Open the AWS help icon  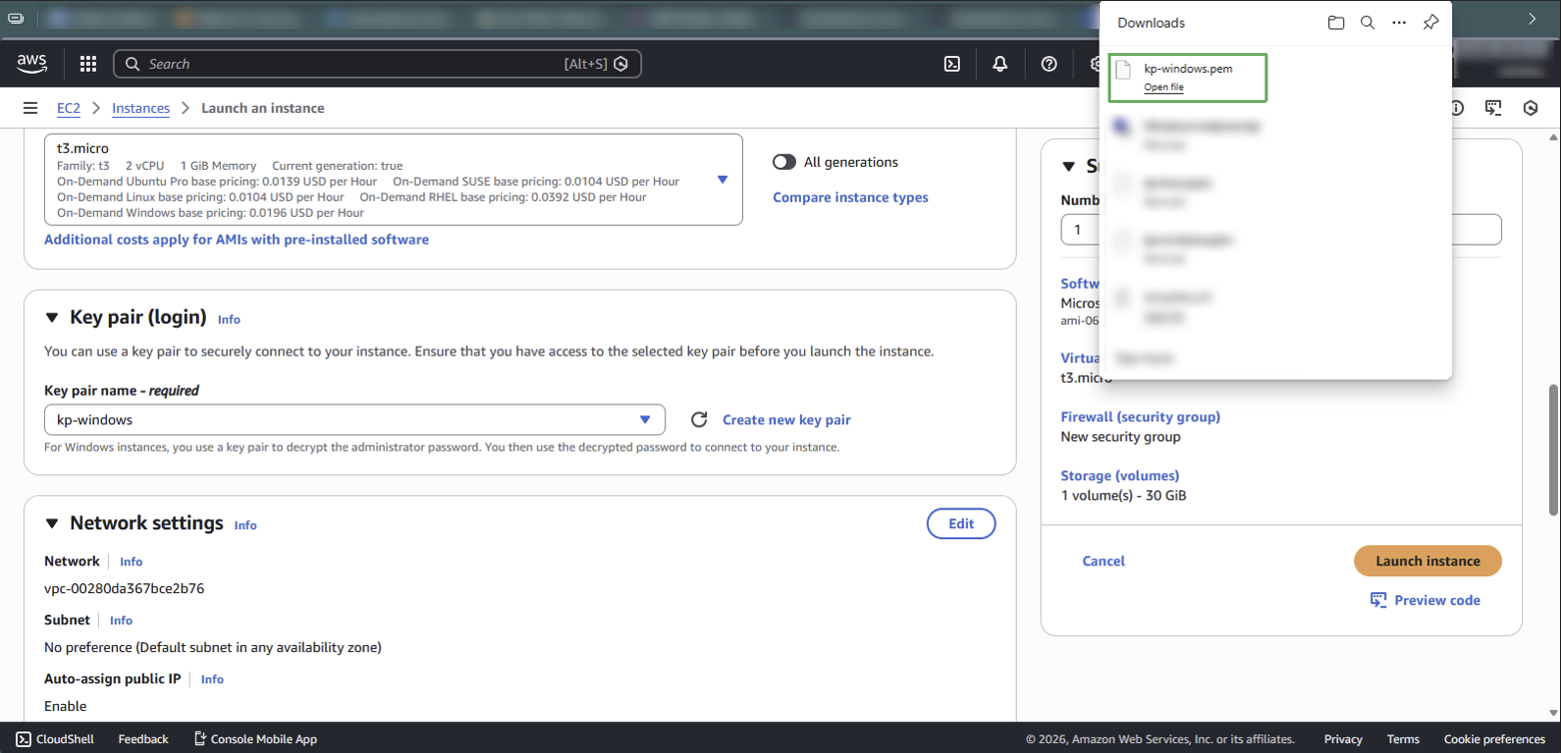coord(1049,64)
